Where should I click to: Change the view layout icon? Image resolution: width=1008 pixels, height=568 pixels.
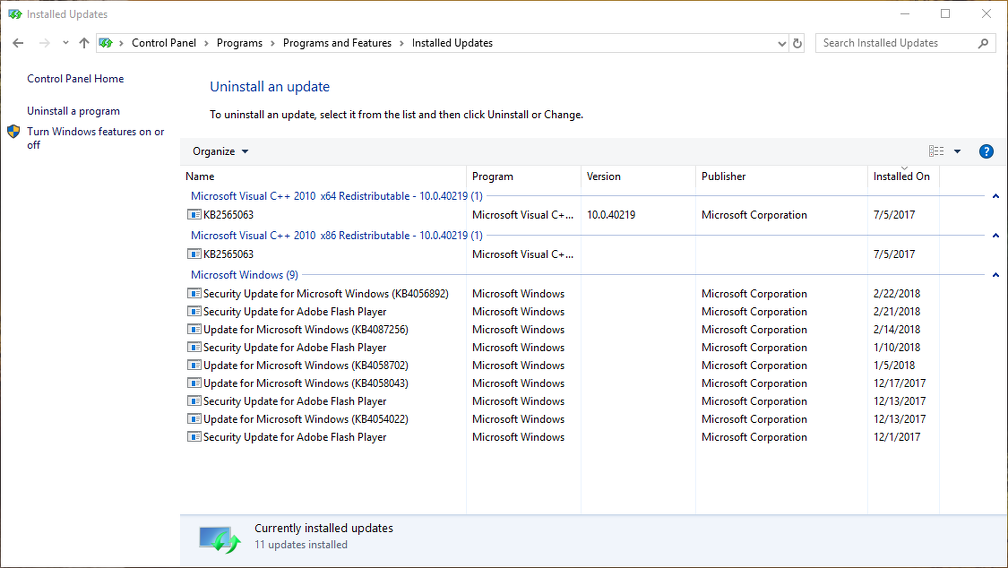point(936,151)
